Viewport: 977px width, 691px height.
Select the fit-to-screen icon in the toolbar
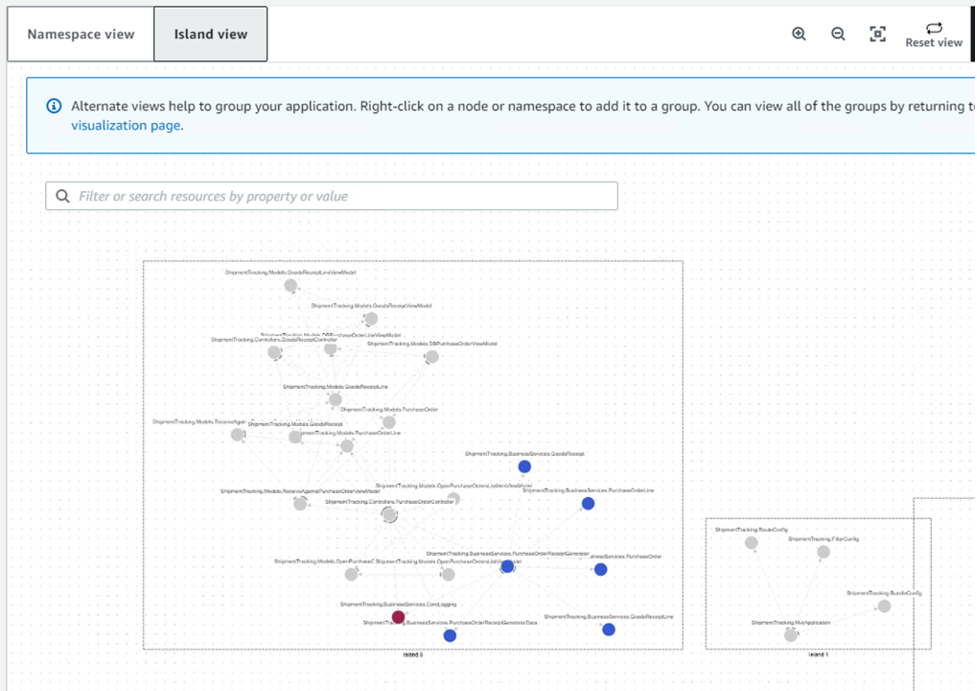click(878, 33)
